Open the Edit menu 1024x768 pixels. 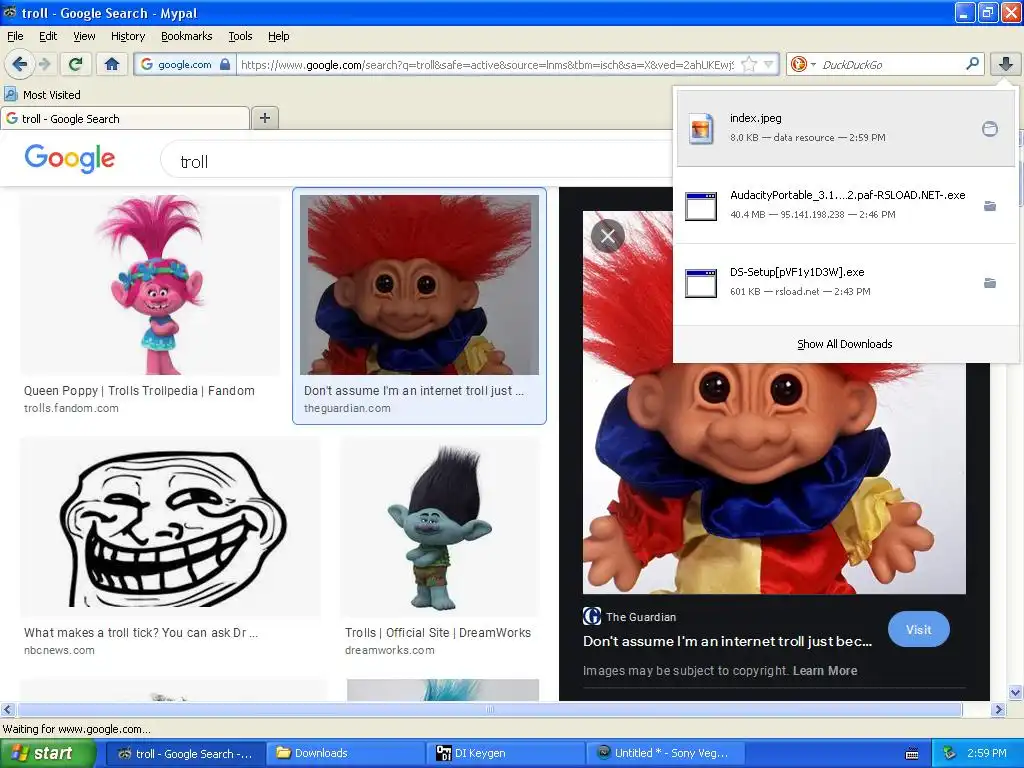pyautogui.click(x=48, y=36)
